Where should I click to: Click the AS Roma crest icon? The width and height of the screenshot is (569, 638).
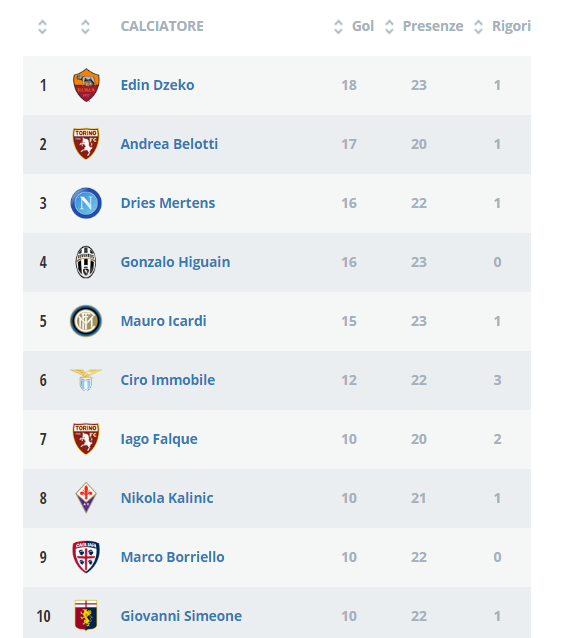tap(86, 85)
